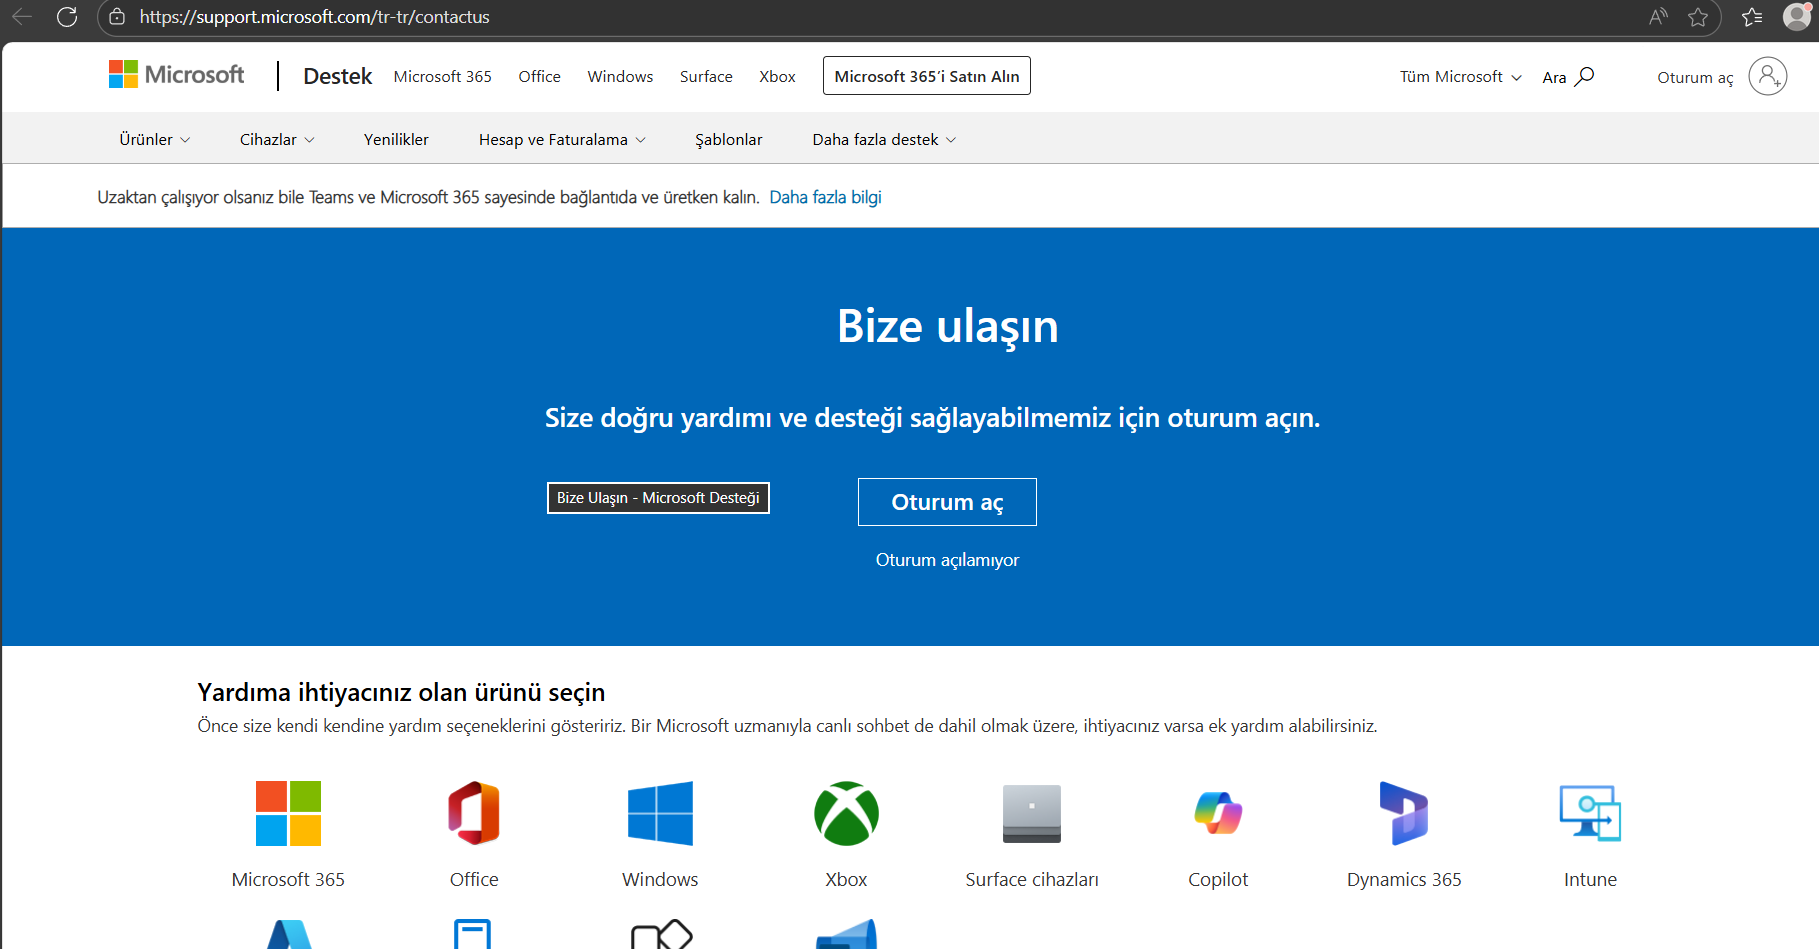
Task: Select the Office product icon
Action: [474, 813]
